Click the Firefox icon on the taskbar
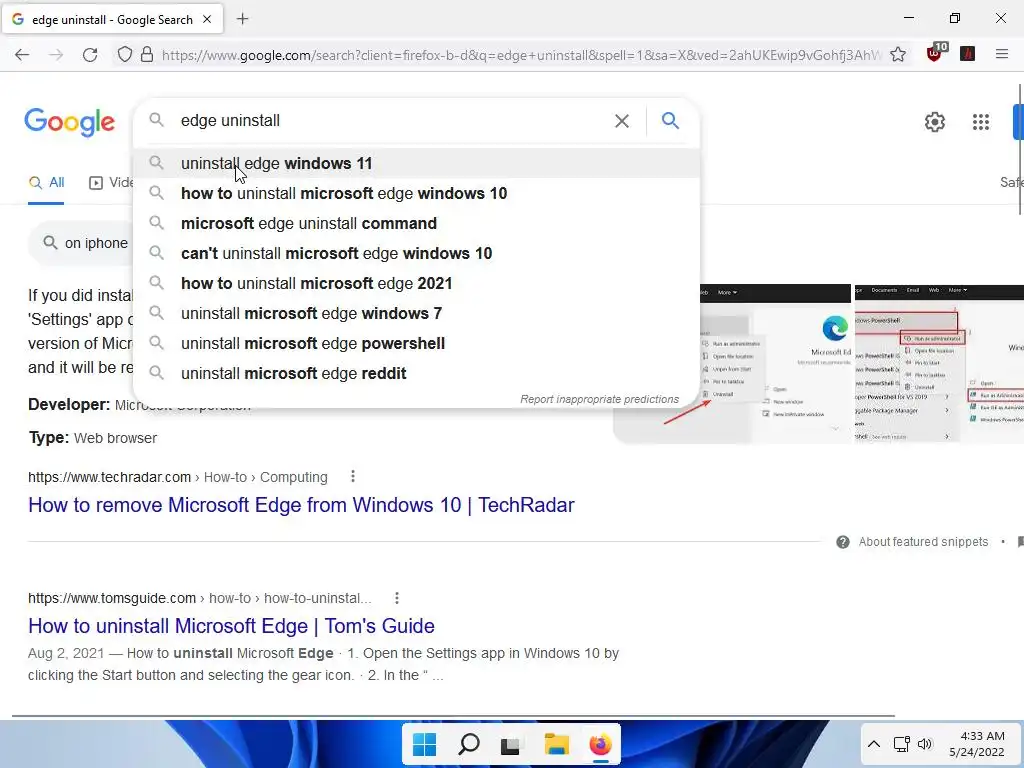1024x768 pixels. (600, 744)
